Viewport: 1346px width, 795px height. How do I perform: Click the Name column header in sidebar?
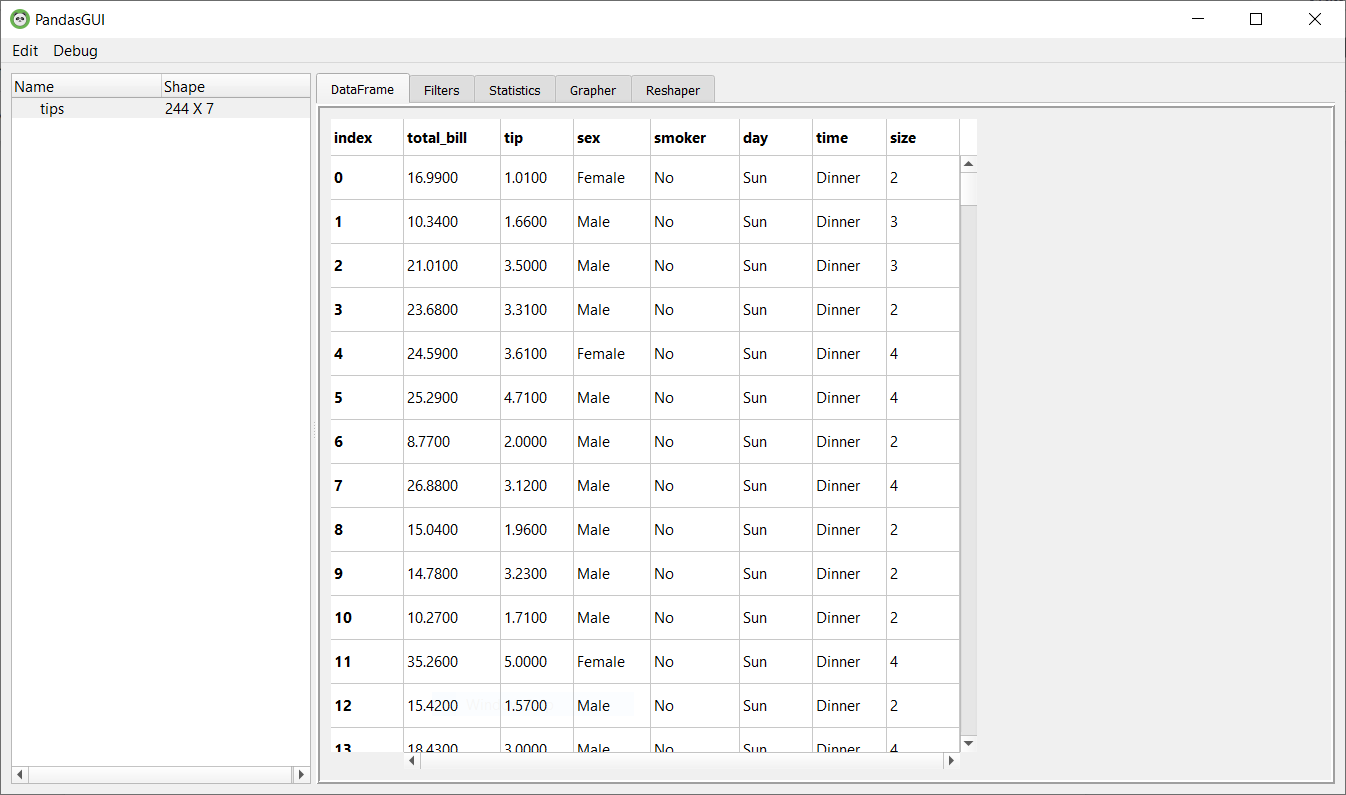[x=34, y=86]
